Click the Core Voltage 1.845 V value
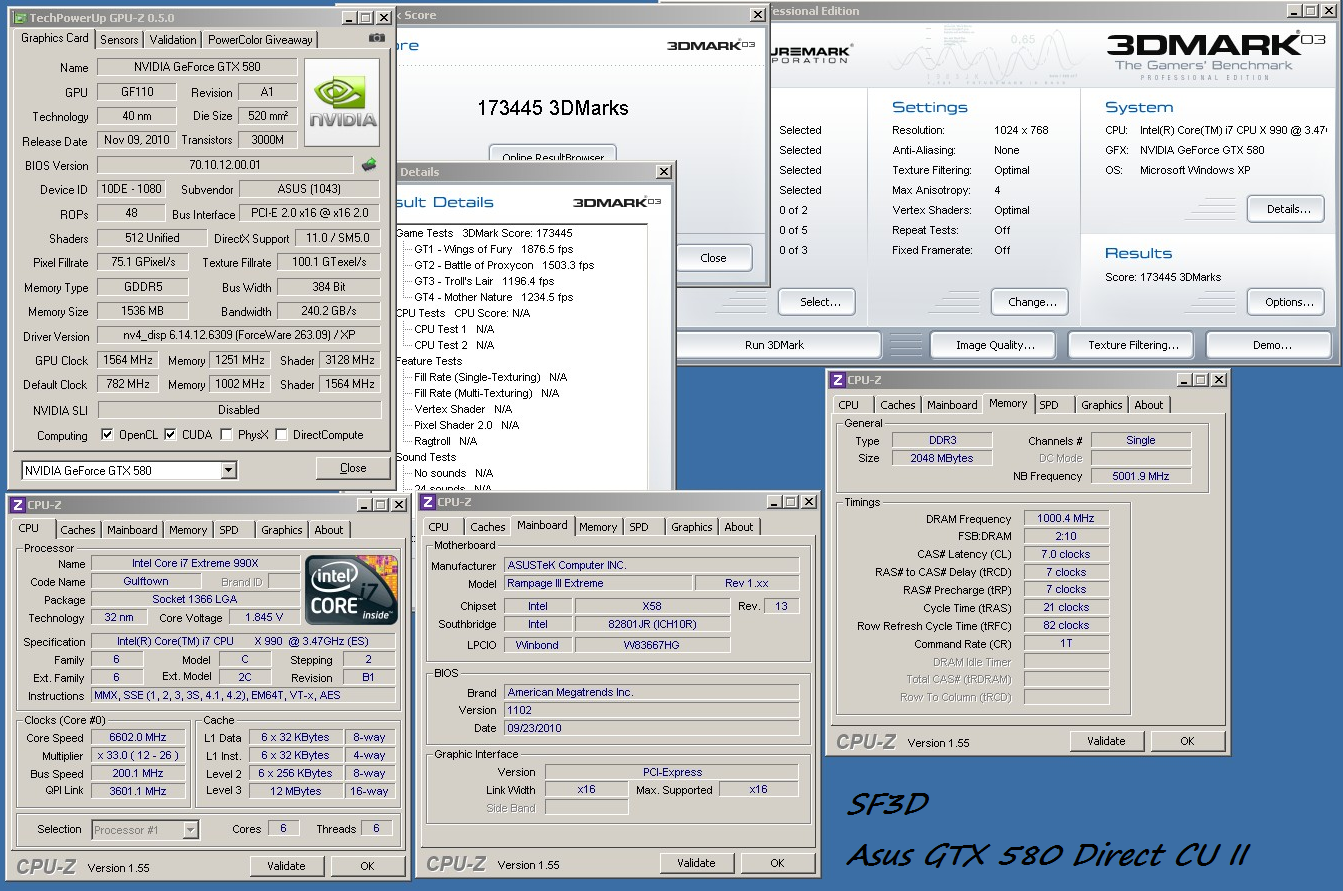Viewport: 1343px width, 891px height. click(x=264, y=618)
